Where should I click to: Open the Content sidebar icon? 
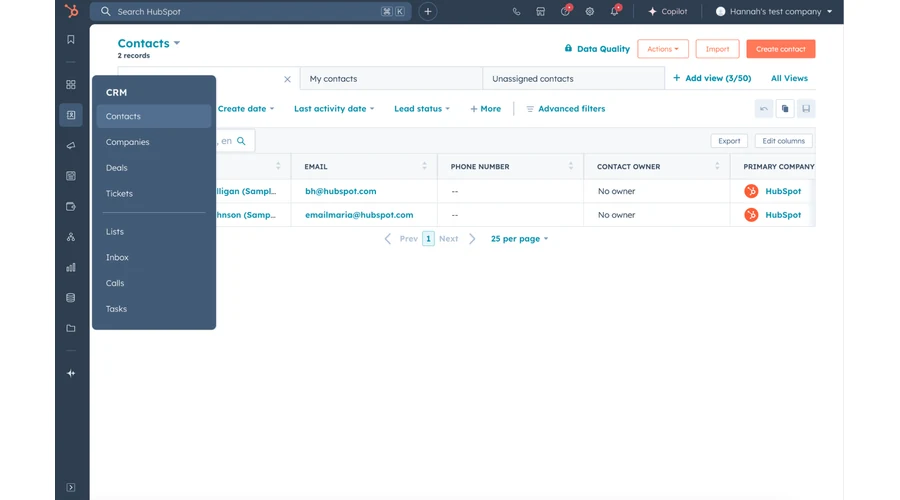71,176
